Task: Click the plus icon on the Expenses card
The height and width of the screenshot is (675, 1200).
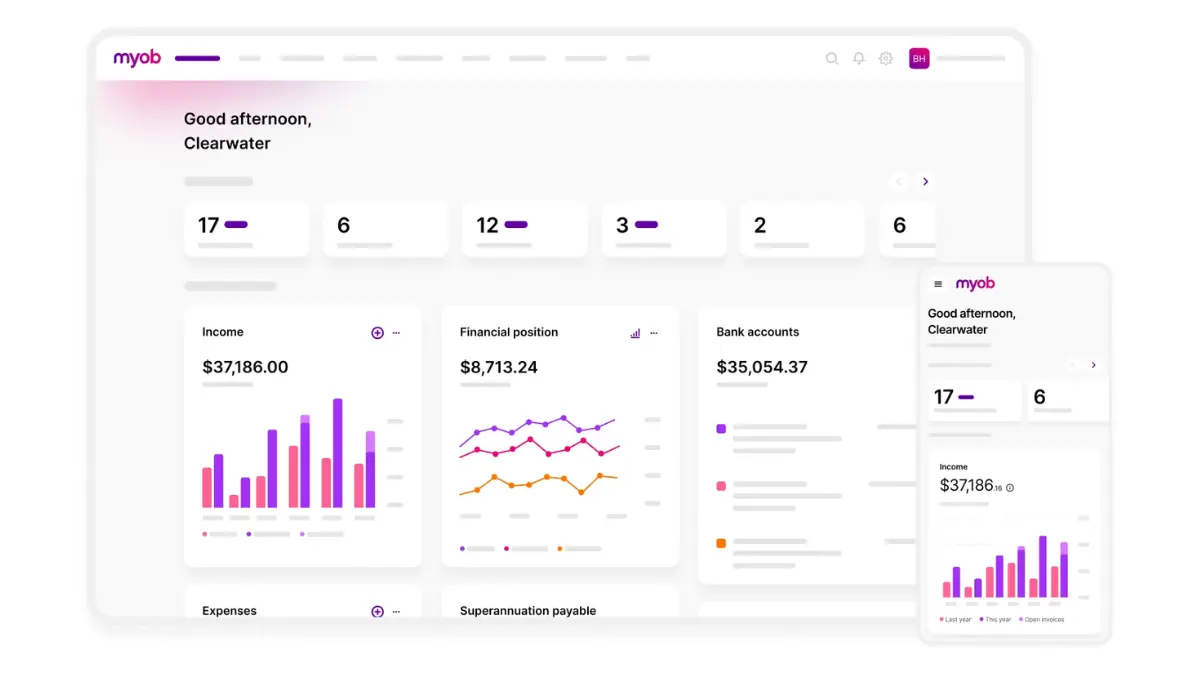Action: [377, 611]
